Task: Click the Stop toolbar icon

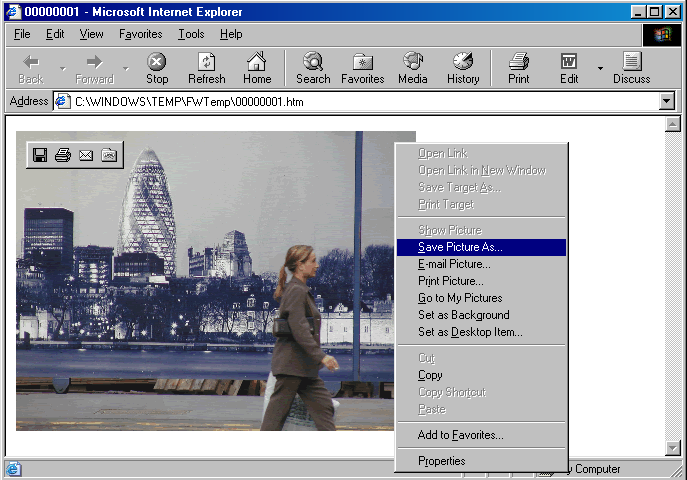Action: 157,67
